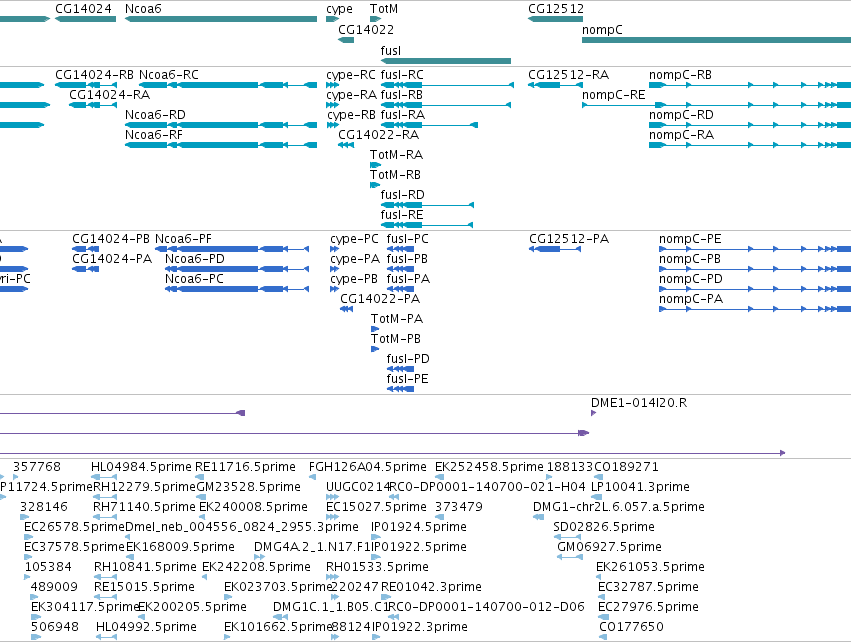
Task: Select protein Ncoa6-PD
Action: tap(237, 269)
